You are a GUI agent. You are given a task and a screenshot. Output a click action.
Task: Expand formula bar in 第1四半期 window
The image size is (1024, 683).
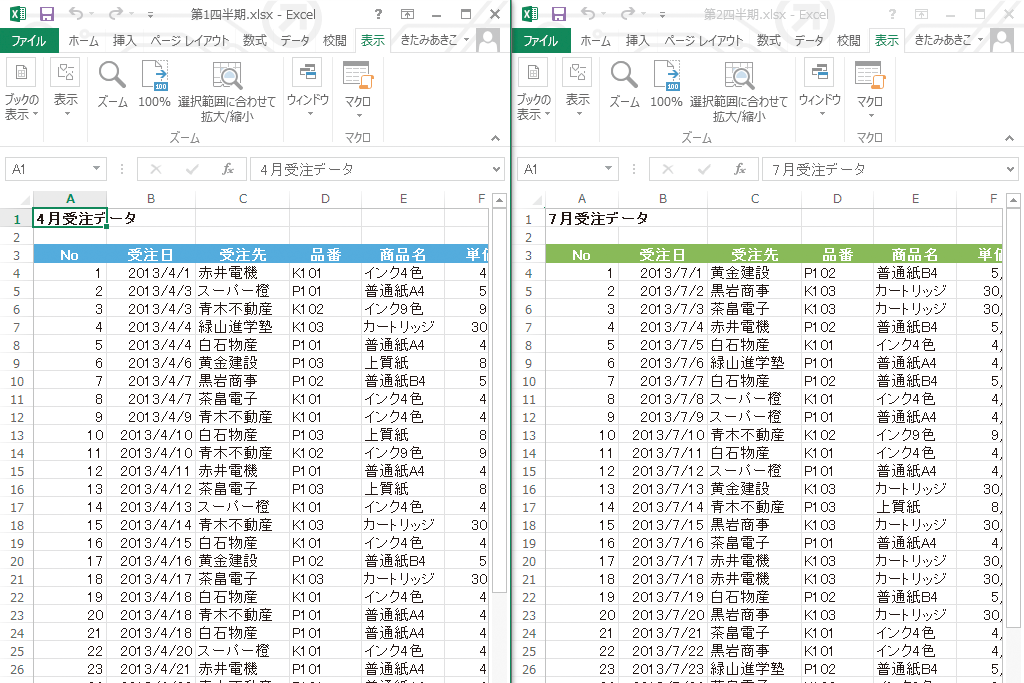(x=497, y=169)
